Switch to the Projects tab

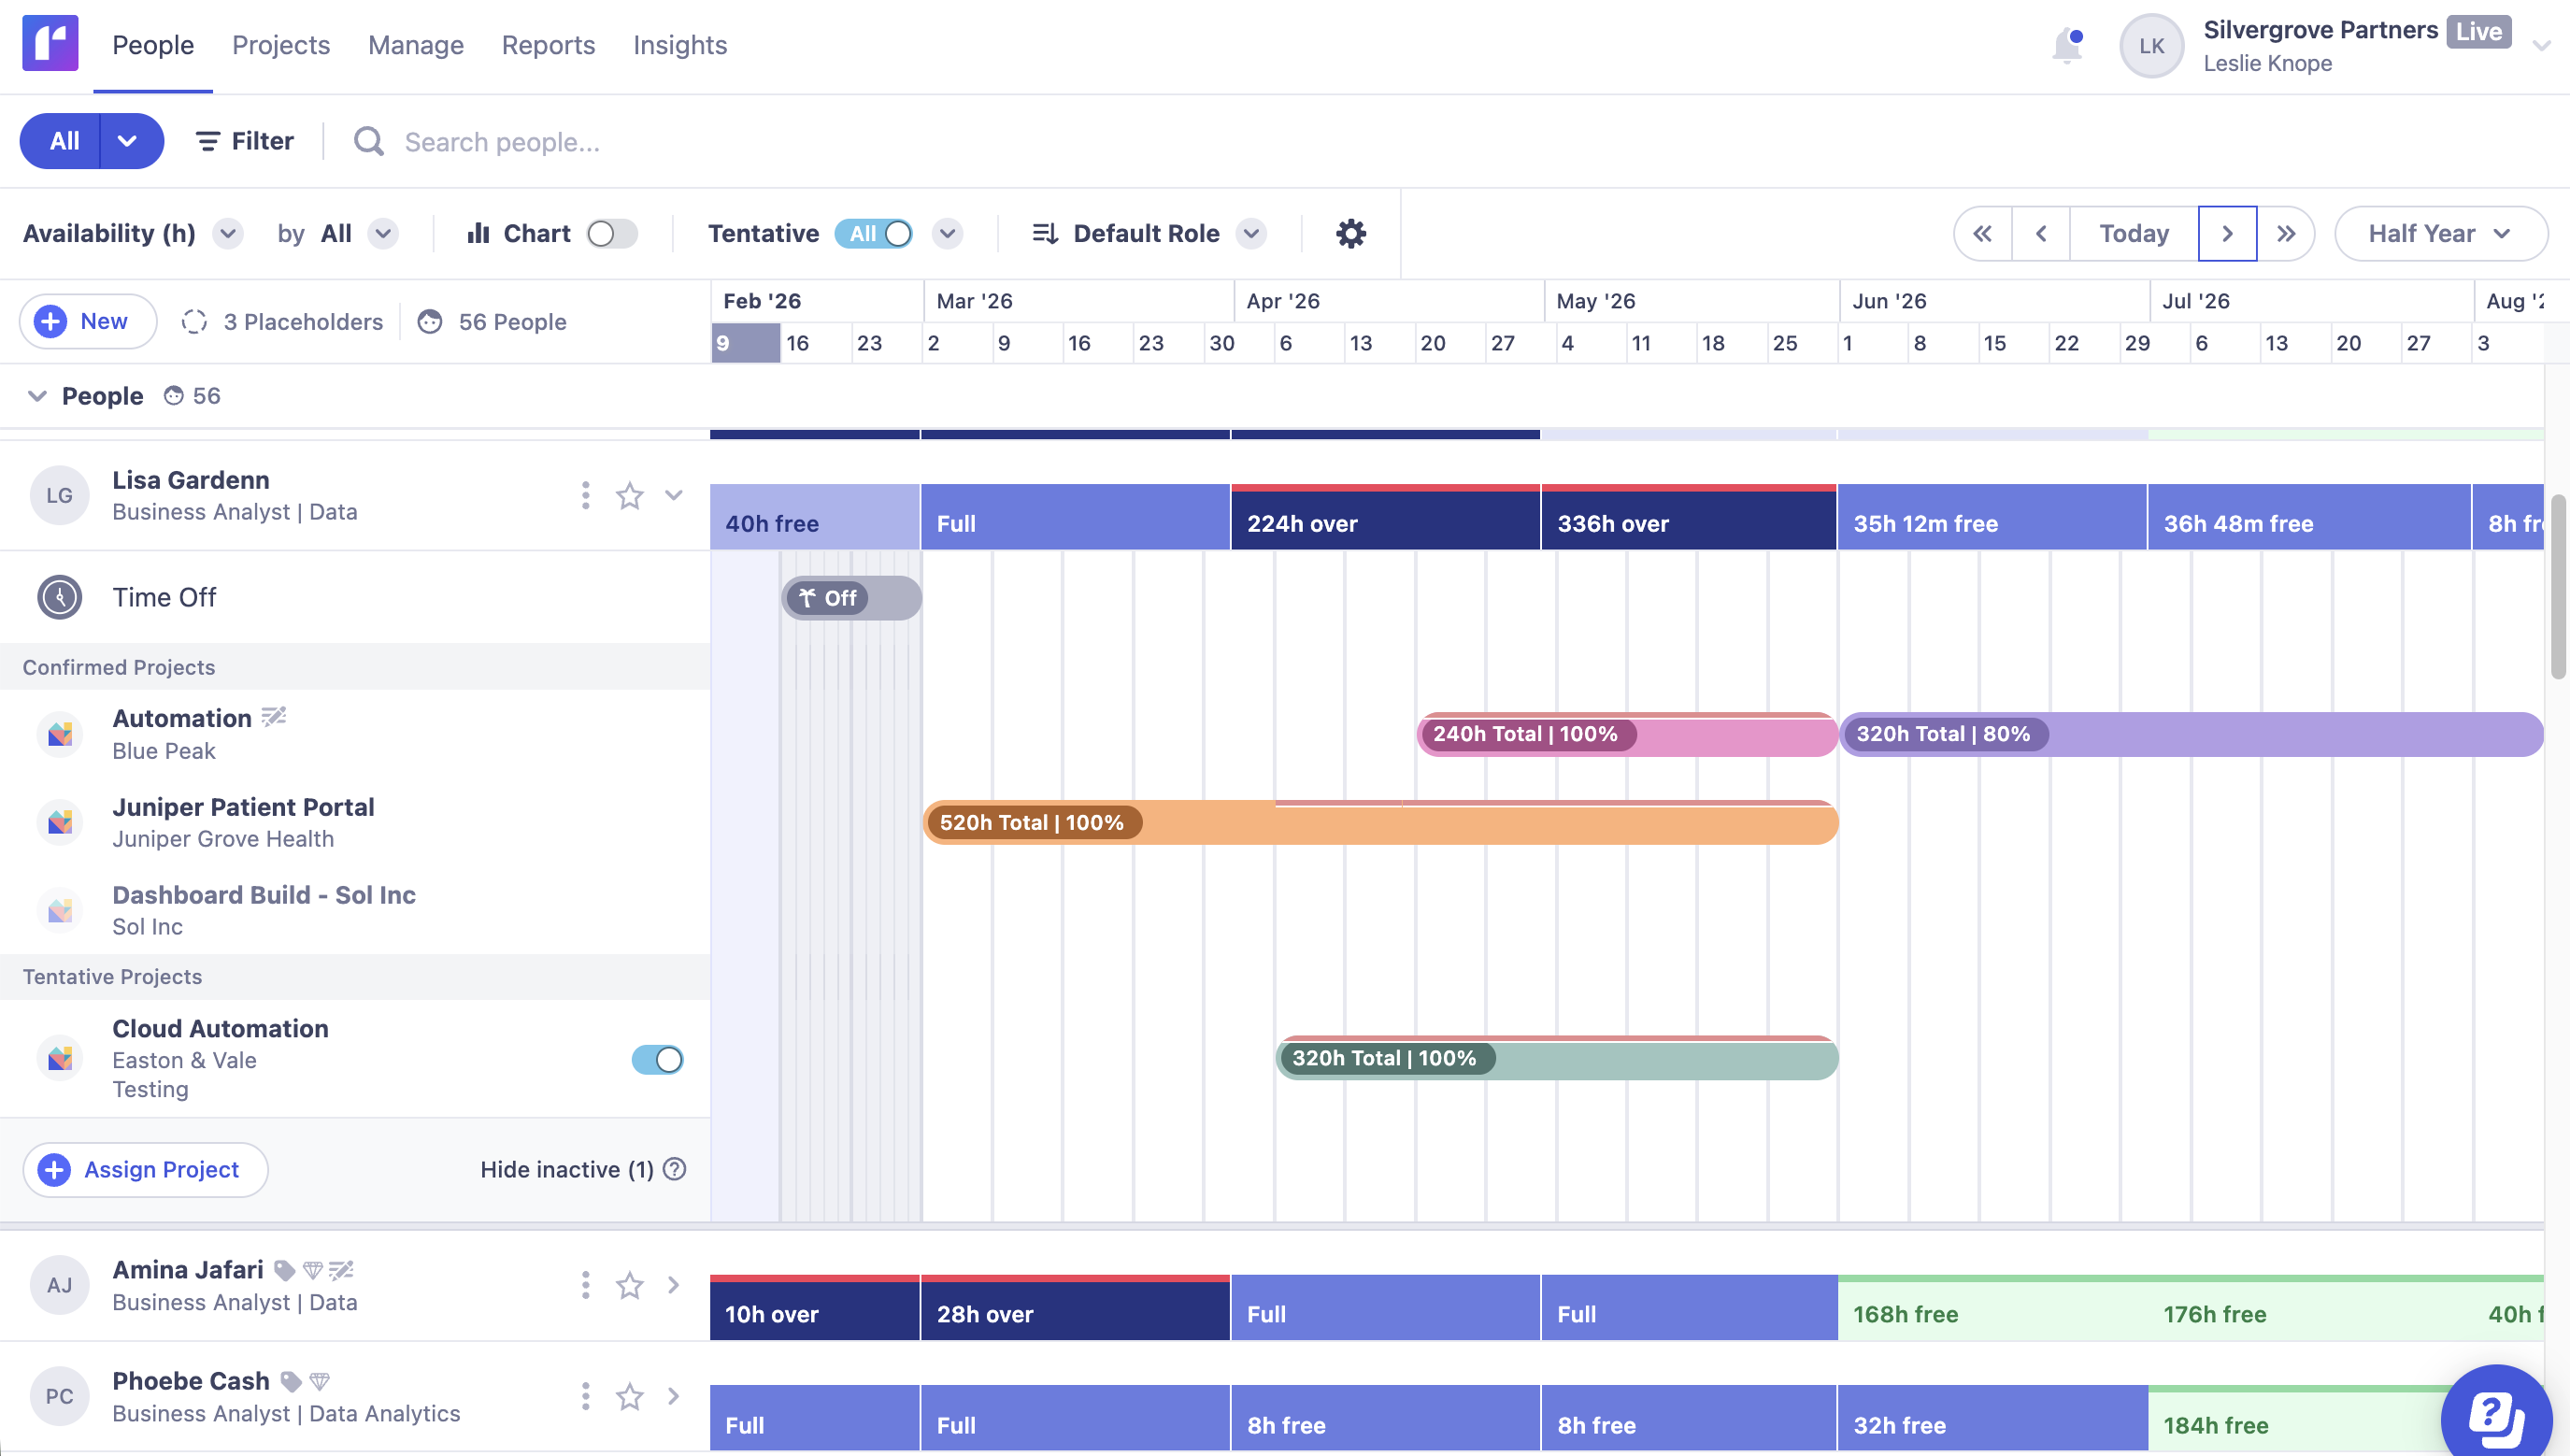coord(280,45)
